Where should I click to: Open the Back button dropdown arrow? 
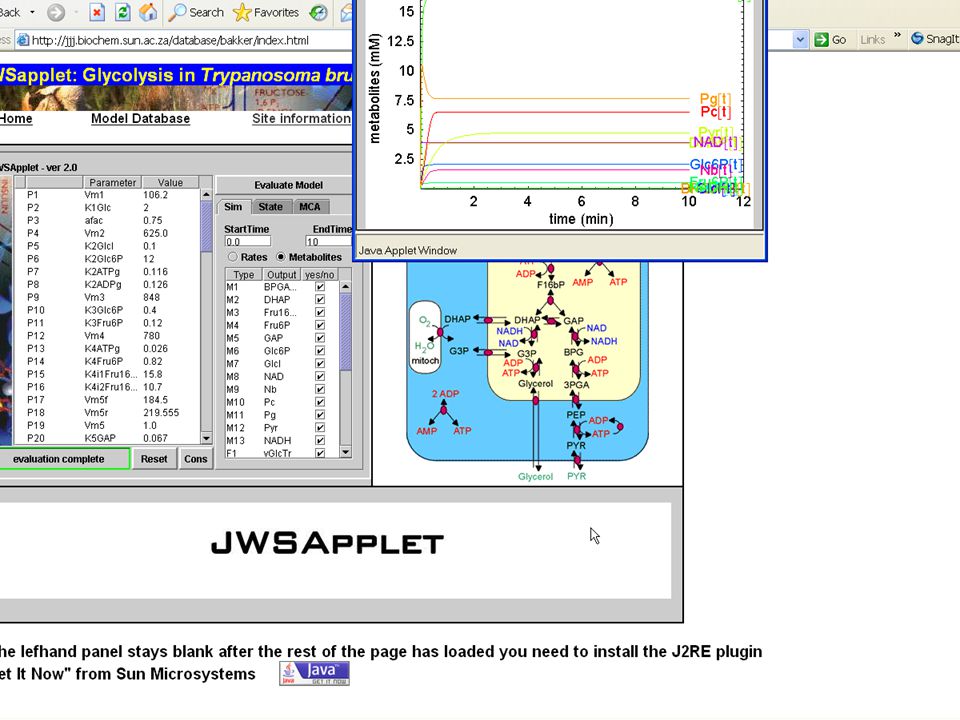click(x=32, y=12)
